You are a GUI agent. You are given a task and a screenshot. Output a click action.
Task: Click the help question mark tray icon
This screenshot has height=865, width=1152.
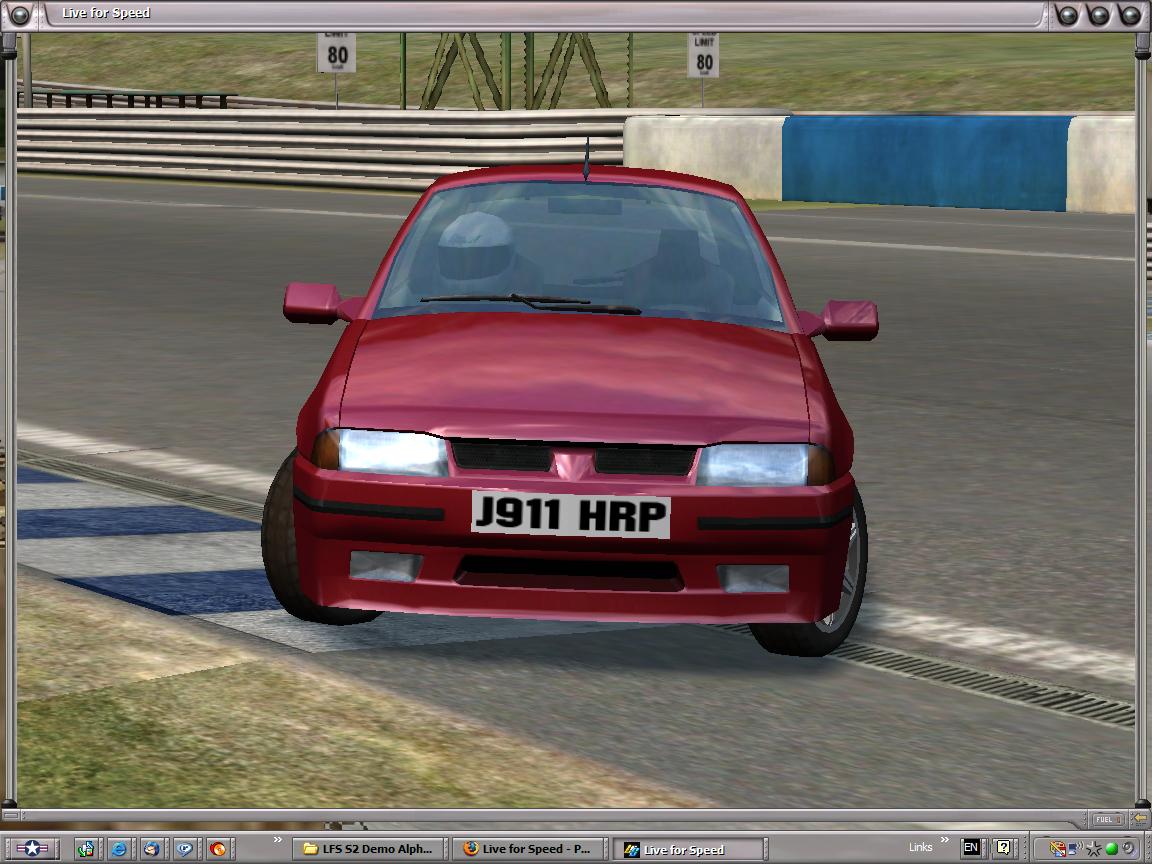(1004, 847)
